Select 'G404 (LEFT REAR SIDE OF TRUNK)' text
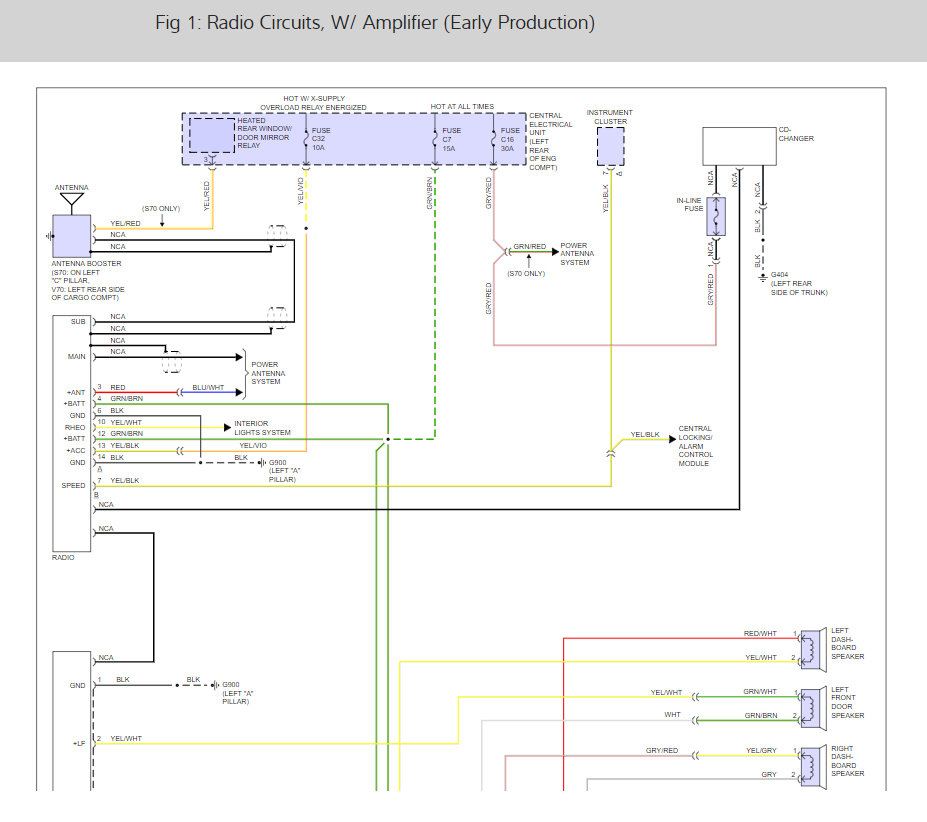The image size is (927, 822). (x=799, y=283)
